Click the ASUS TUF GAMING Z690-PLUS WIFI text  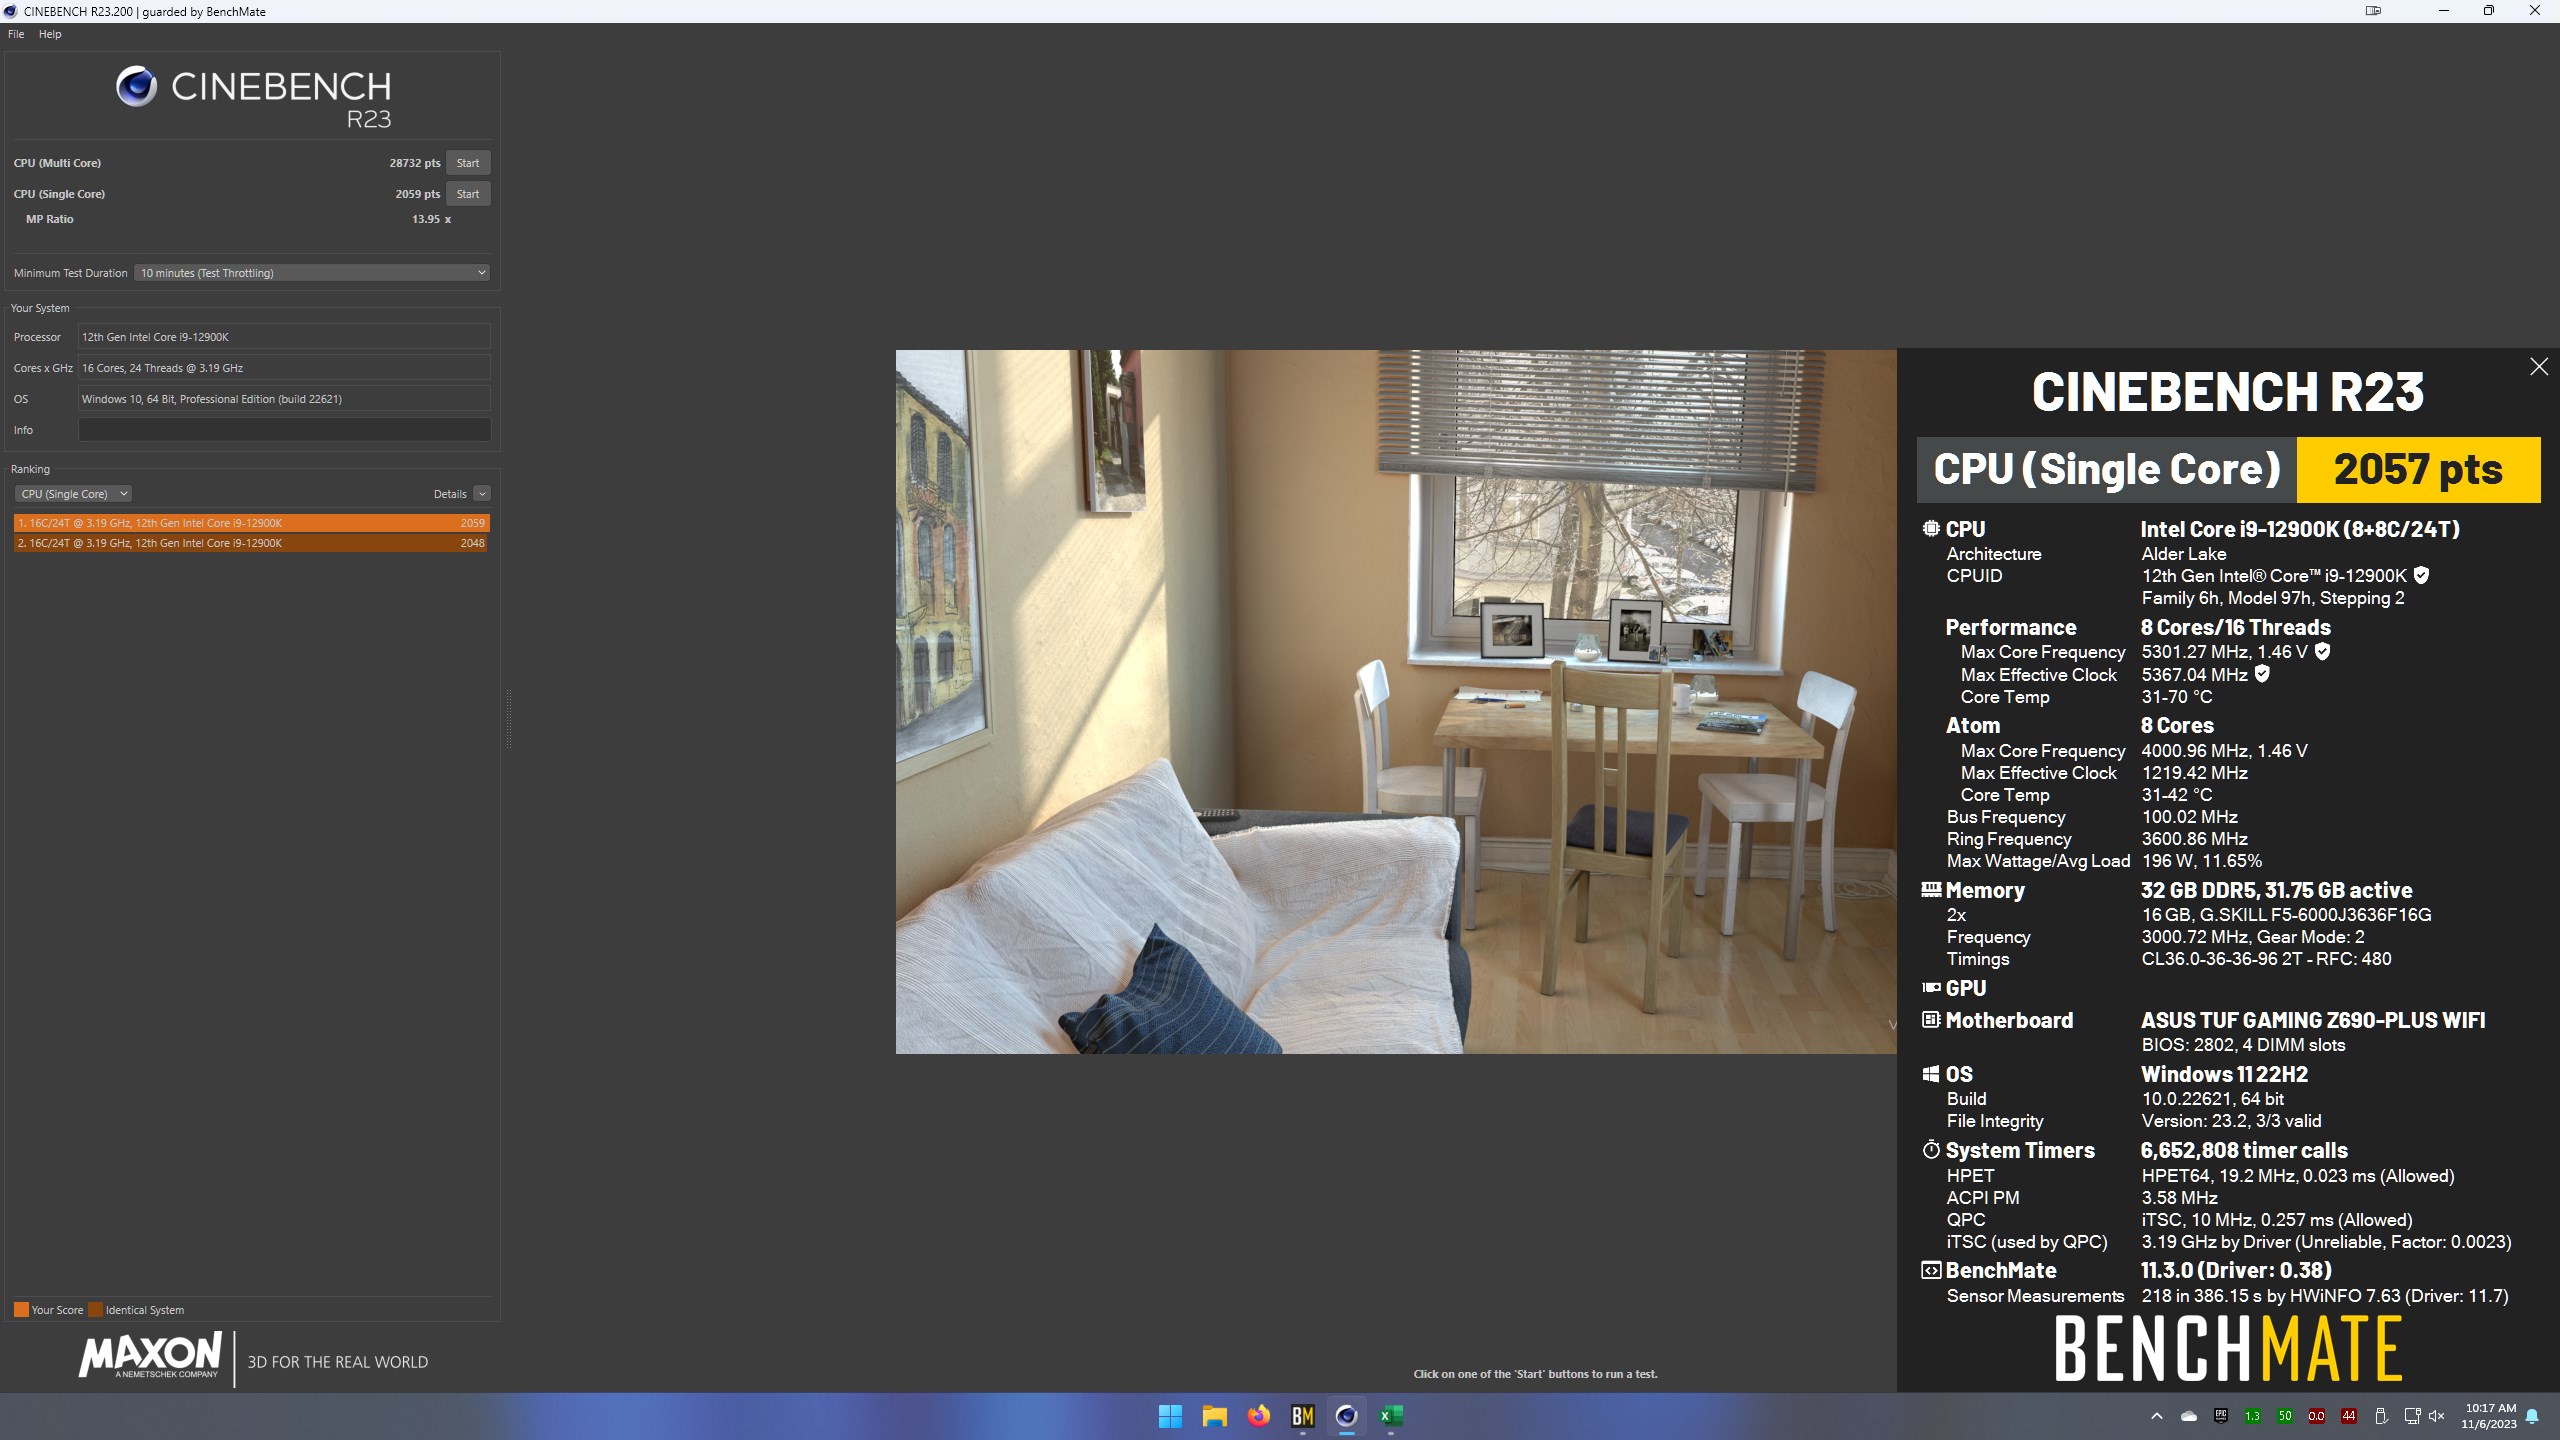tap(2312, 1020)
